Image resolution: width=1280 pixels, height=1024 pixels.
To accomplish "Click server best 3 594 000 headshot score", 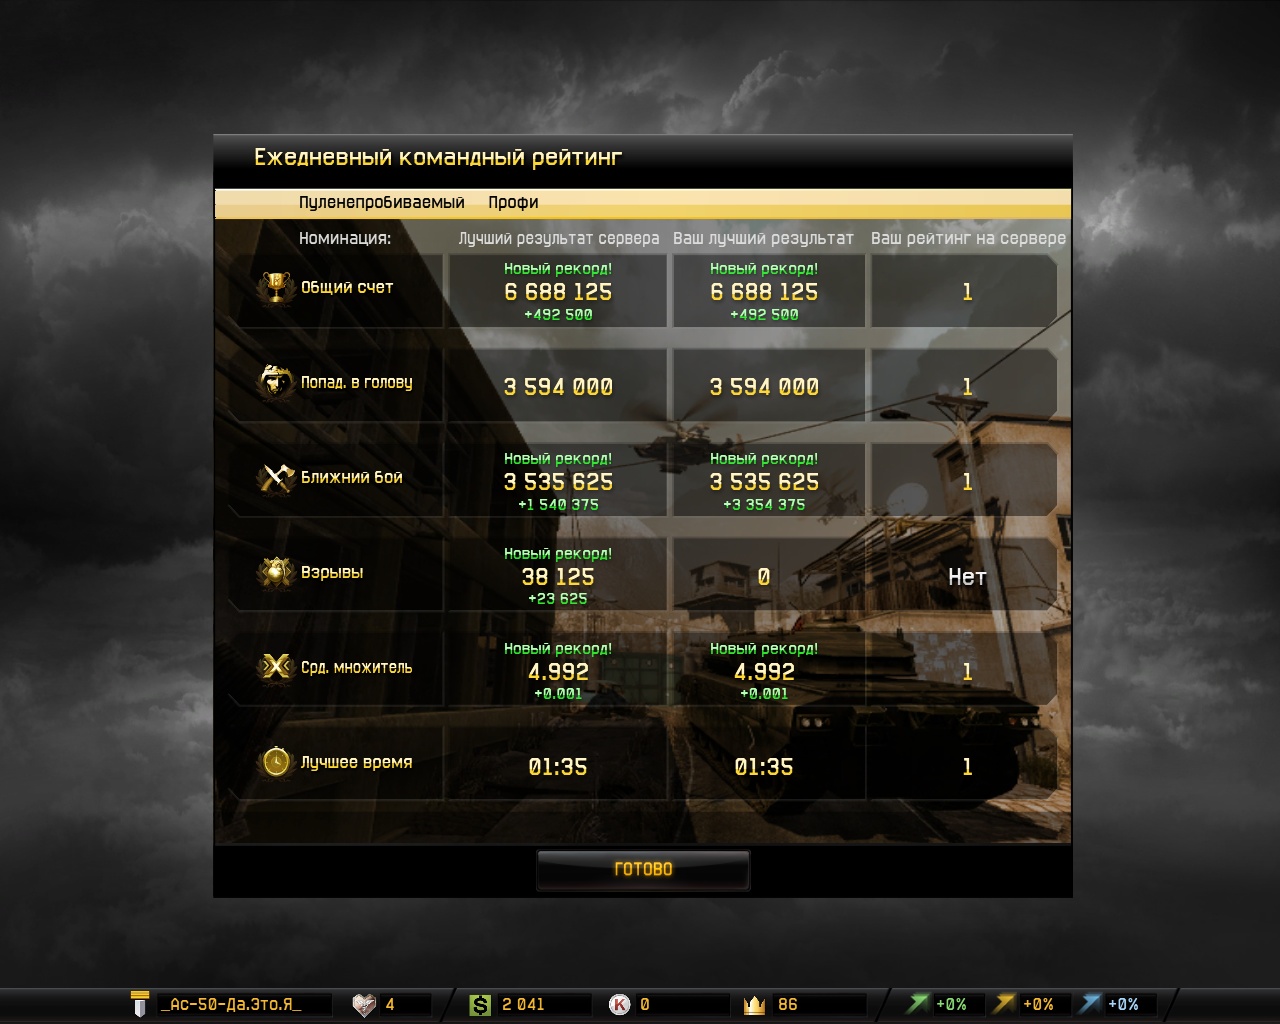I will click(558, 387).
